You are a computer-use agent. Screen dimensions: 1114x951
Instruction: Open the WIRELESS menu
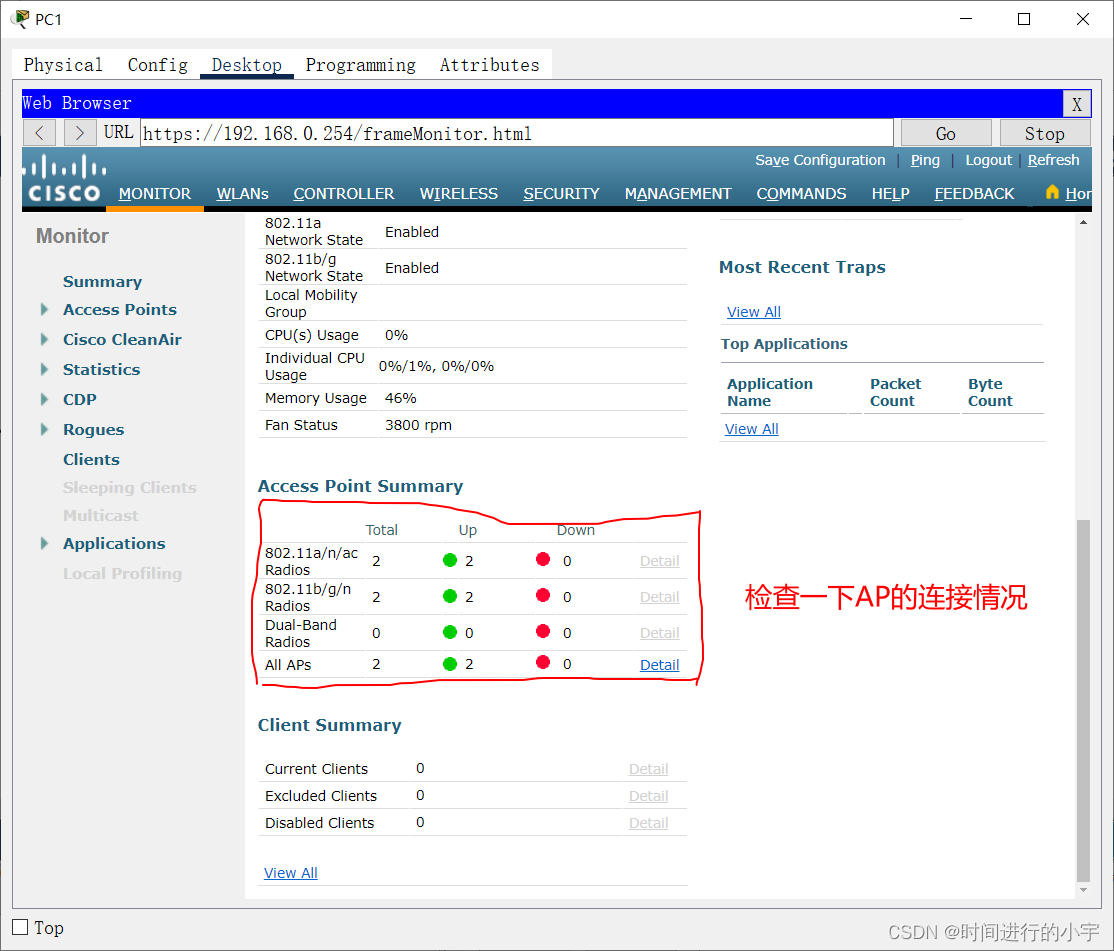coord(458,193)
